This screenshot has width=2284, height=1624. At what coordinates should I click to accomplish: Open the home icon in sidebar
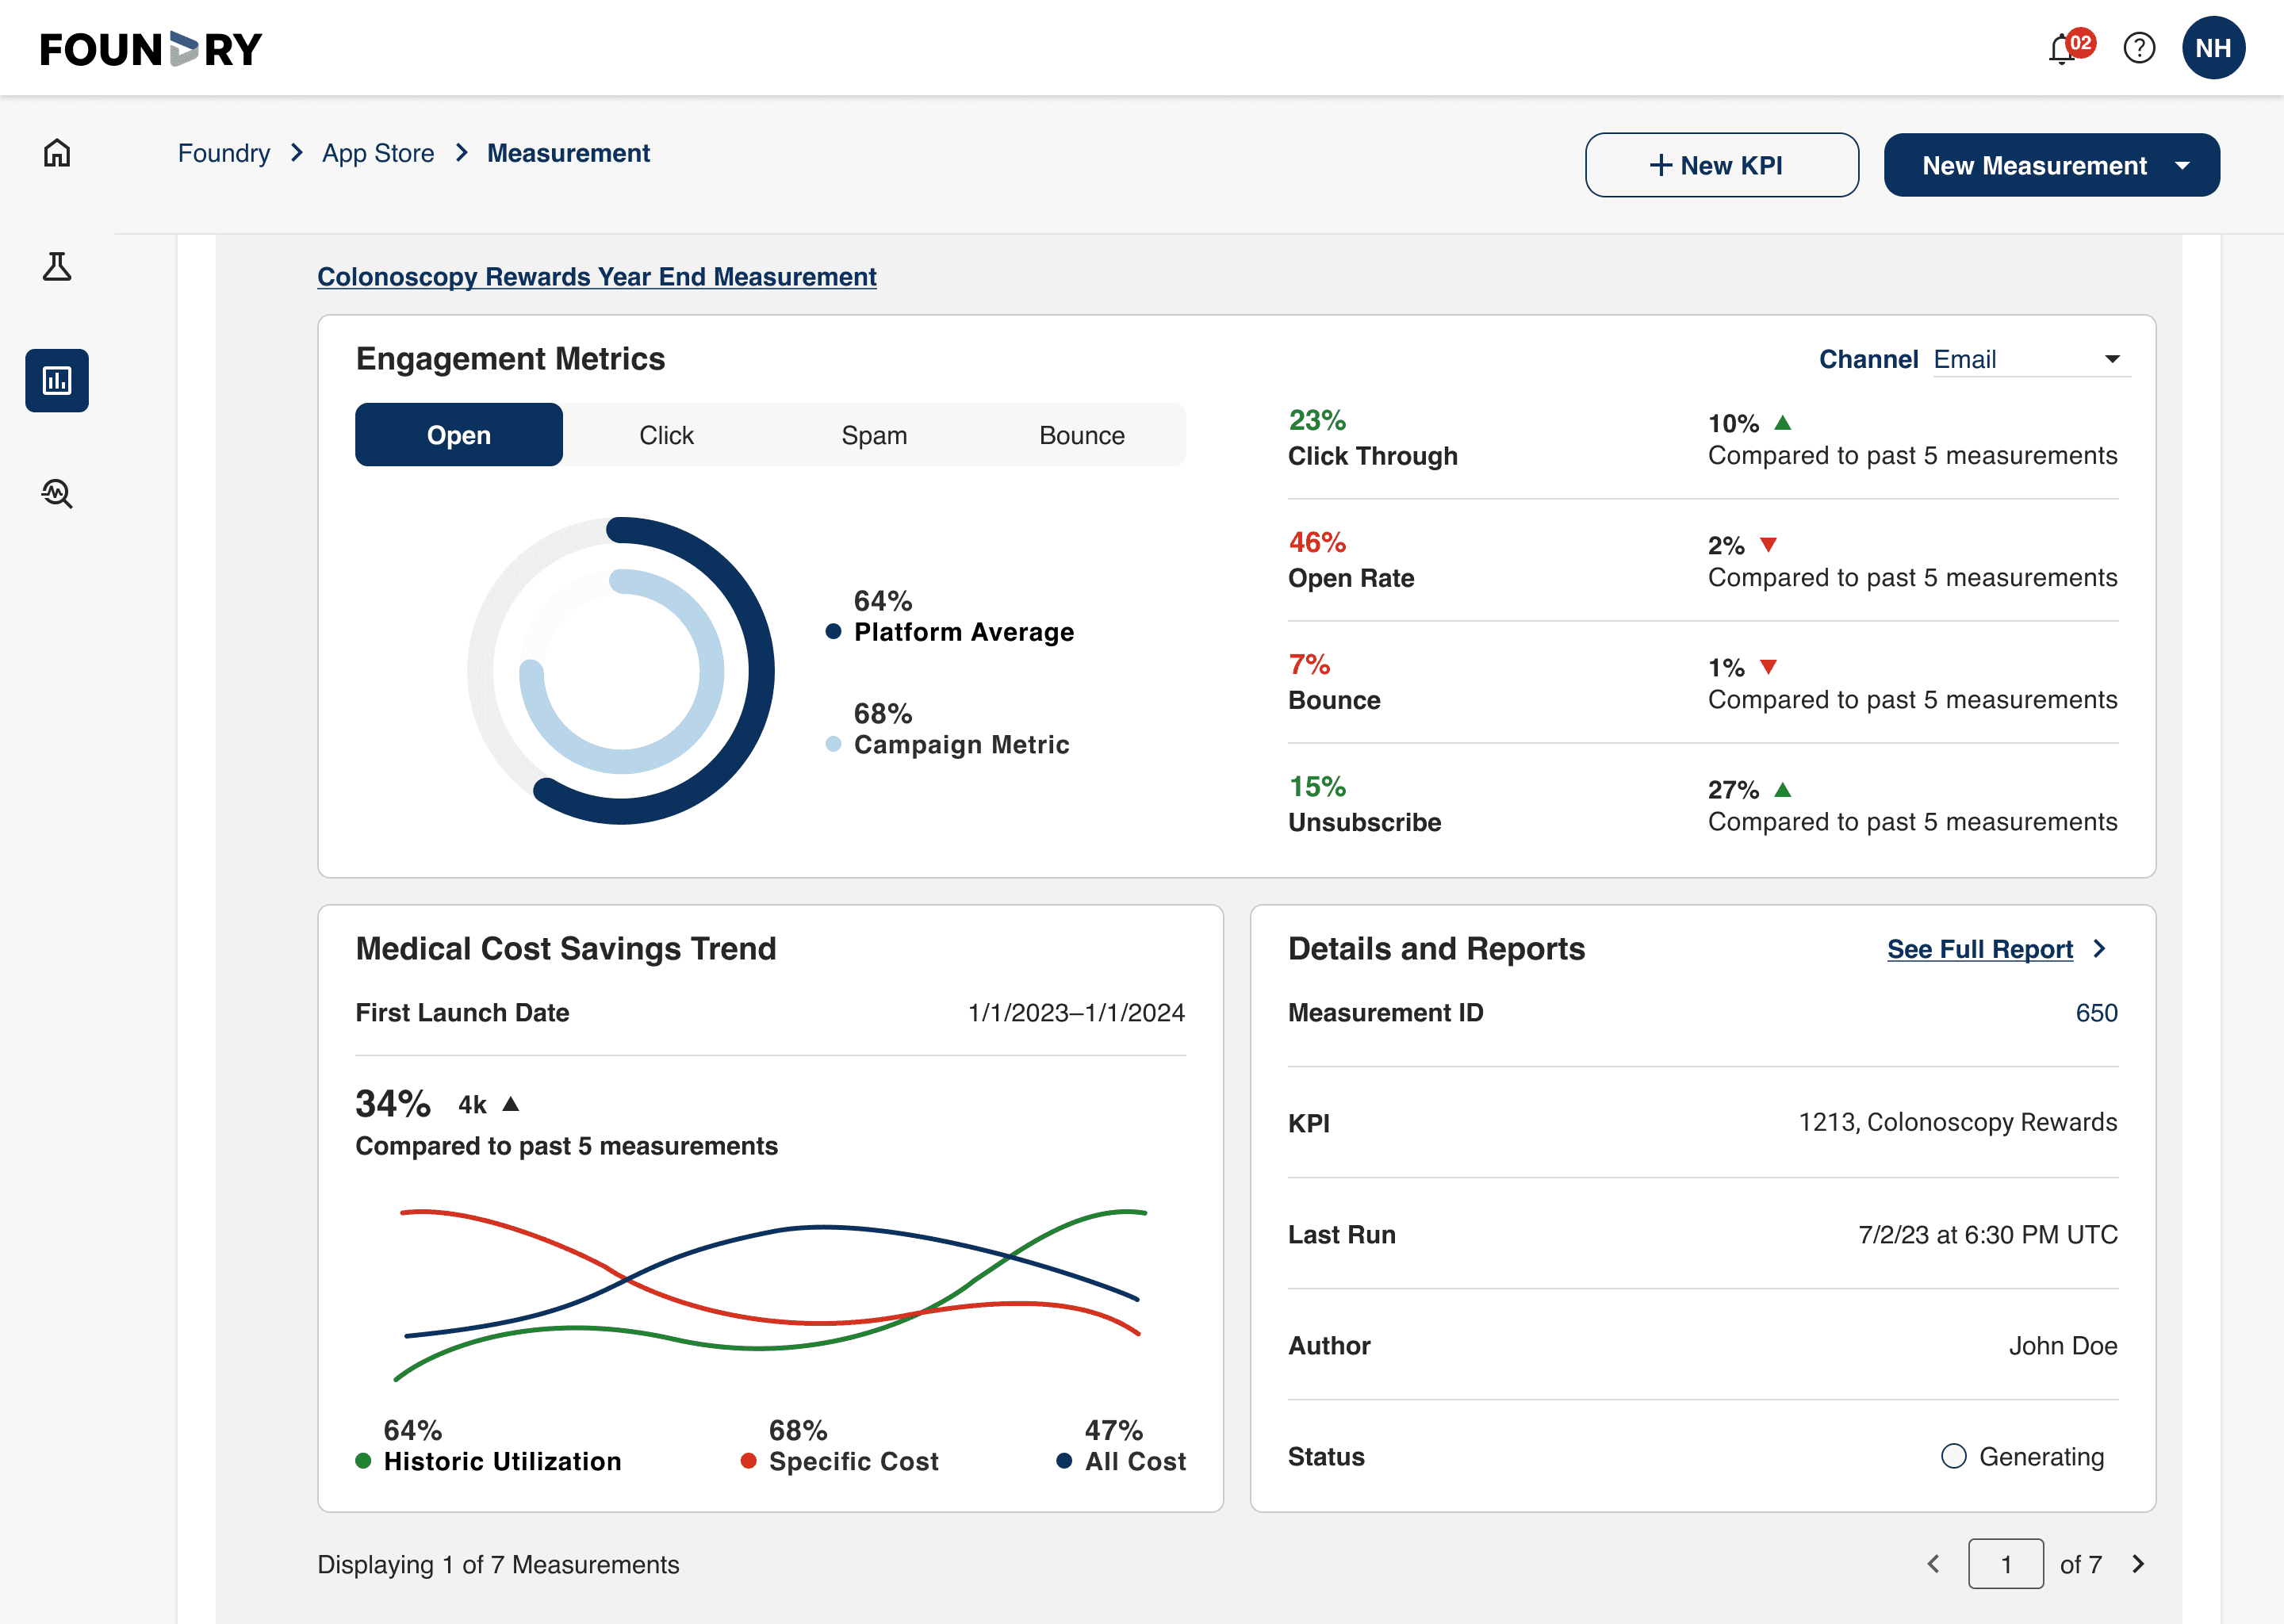[x=57, y=153]
